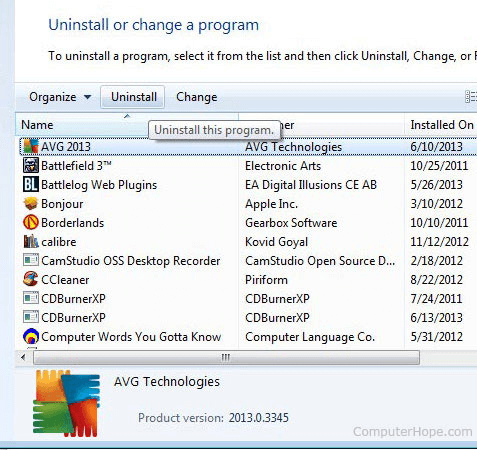Click the Battlelog Web Plugins BL icon
477x450 pixels.
(x=31, y=184)
